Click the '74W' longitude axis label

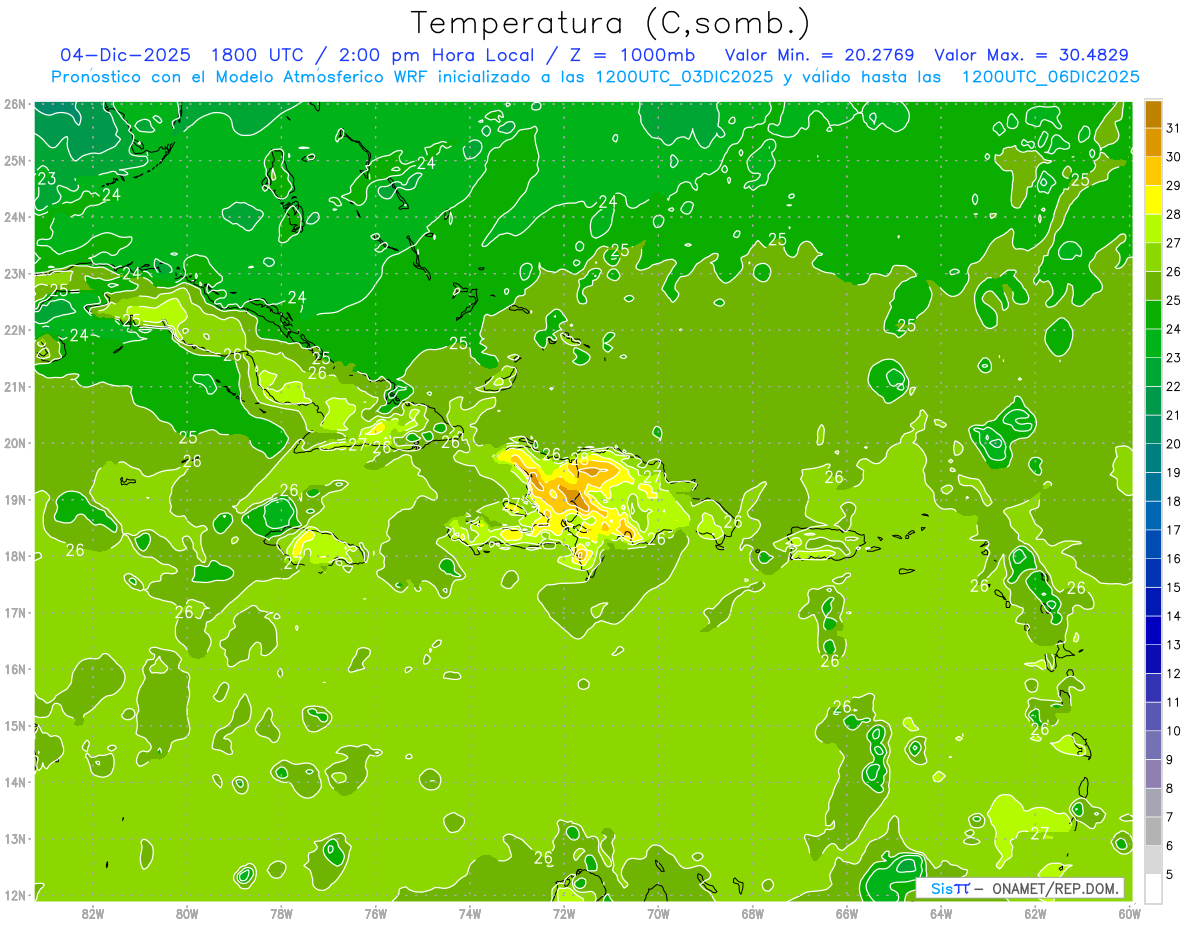tap(469, 914)
